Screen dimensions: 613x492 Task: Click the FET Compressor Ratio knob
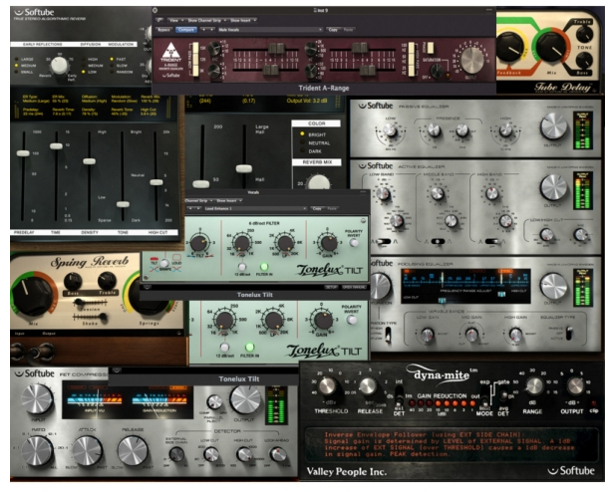coord(38,450)
